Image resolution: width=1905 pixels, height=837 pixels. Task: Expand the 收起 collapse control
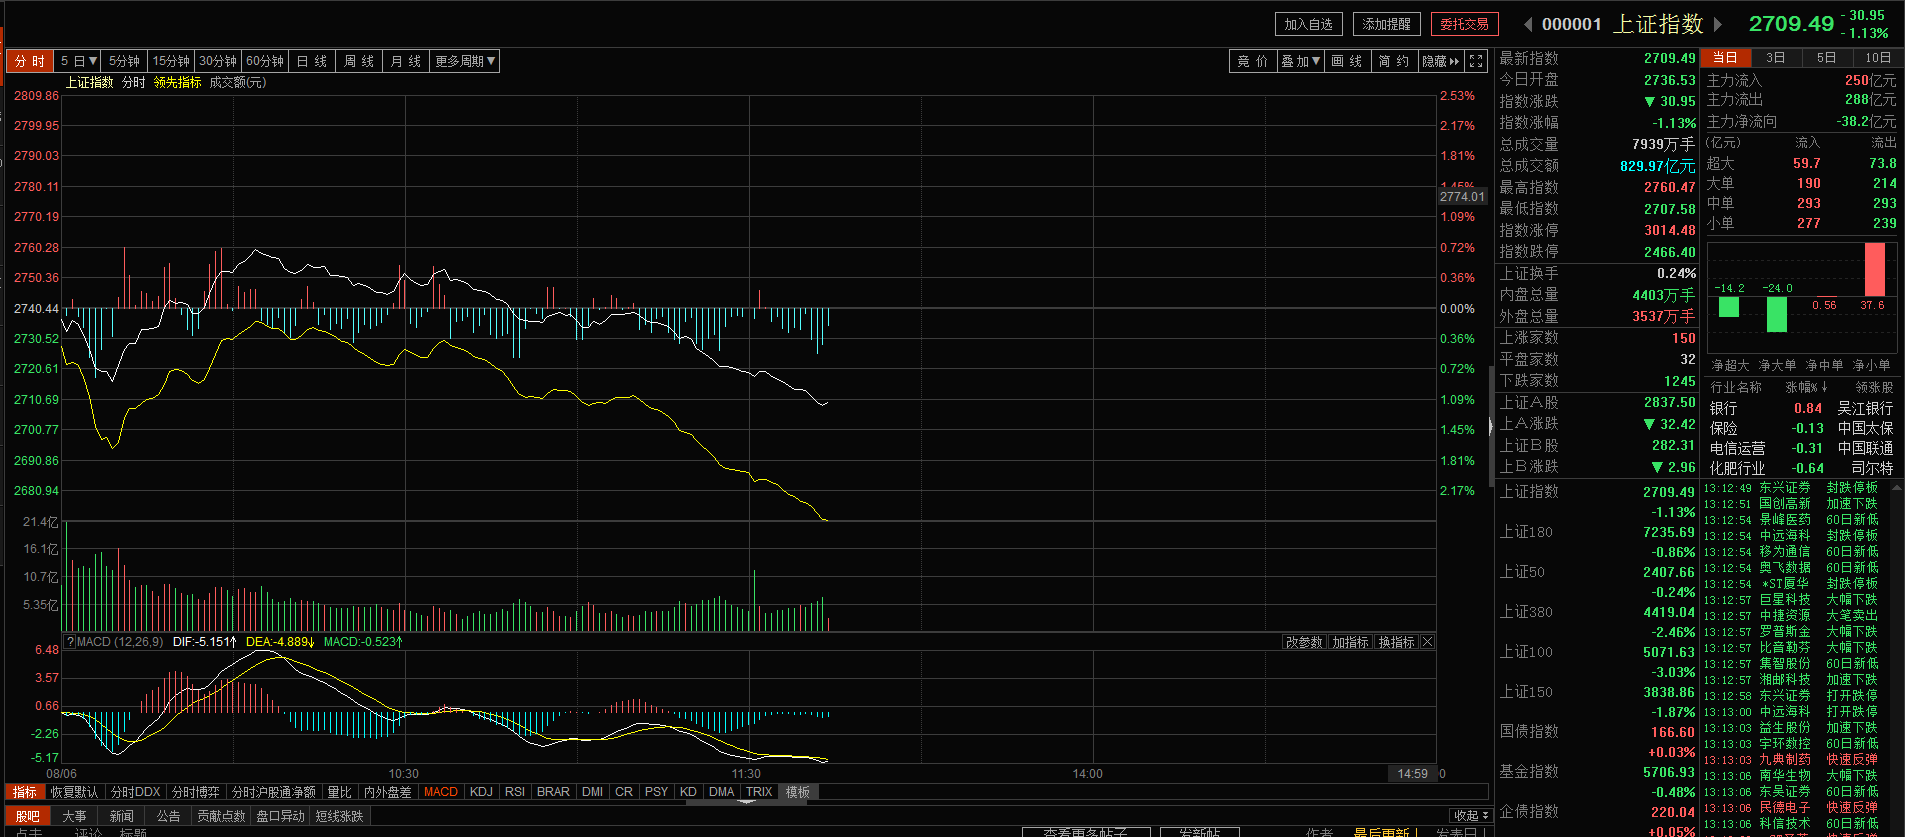1470,816
